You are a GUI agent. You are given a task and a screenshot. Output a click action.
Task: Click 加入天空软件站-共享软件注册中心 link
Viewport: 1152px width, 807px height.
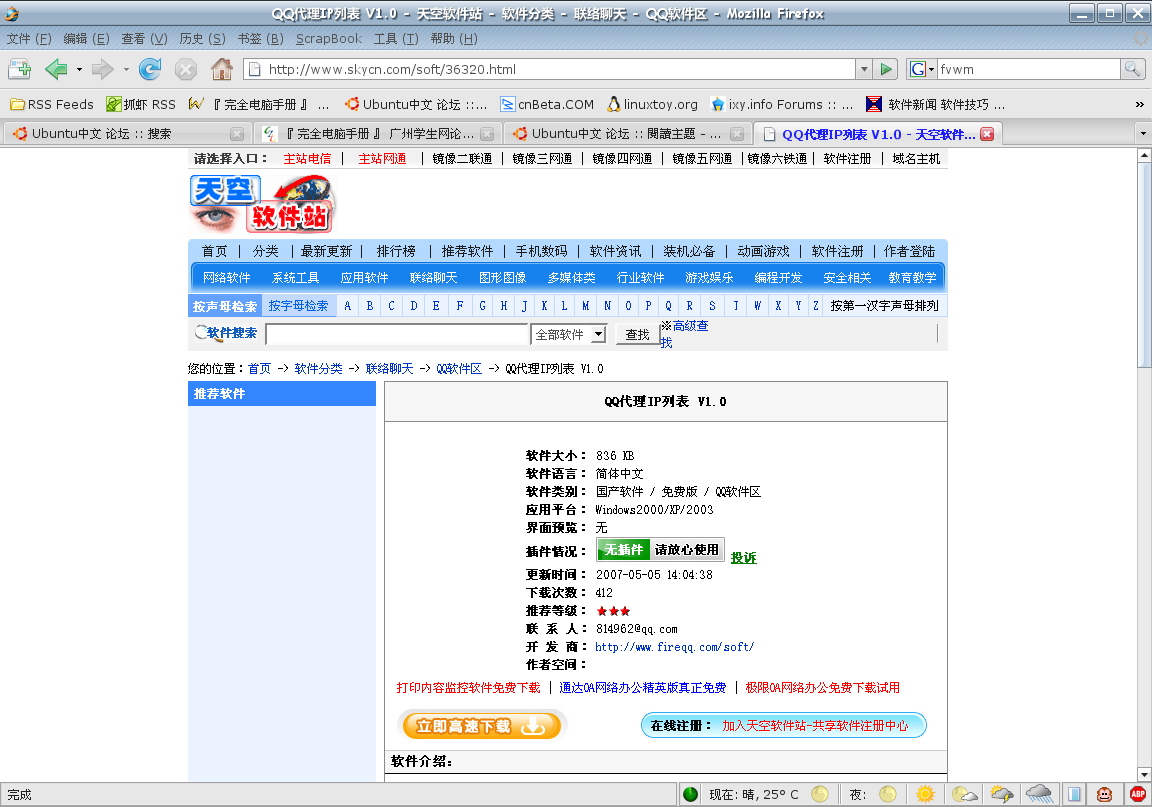815,726
